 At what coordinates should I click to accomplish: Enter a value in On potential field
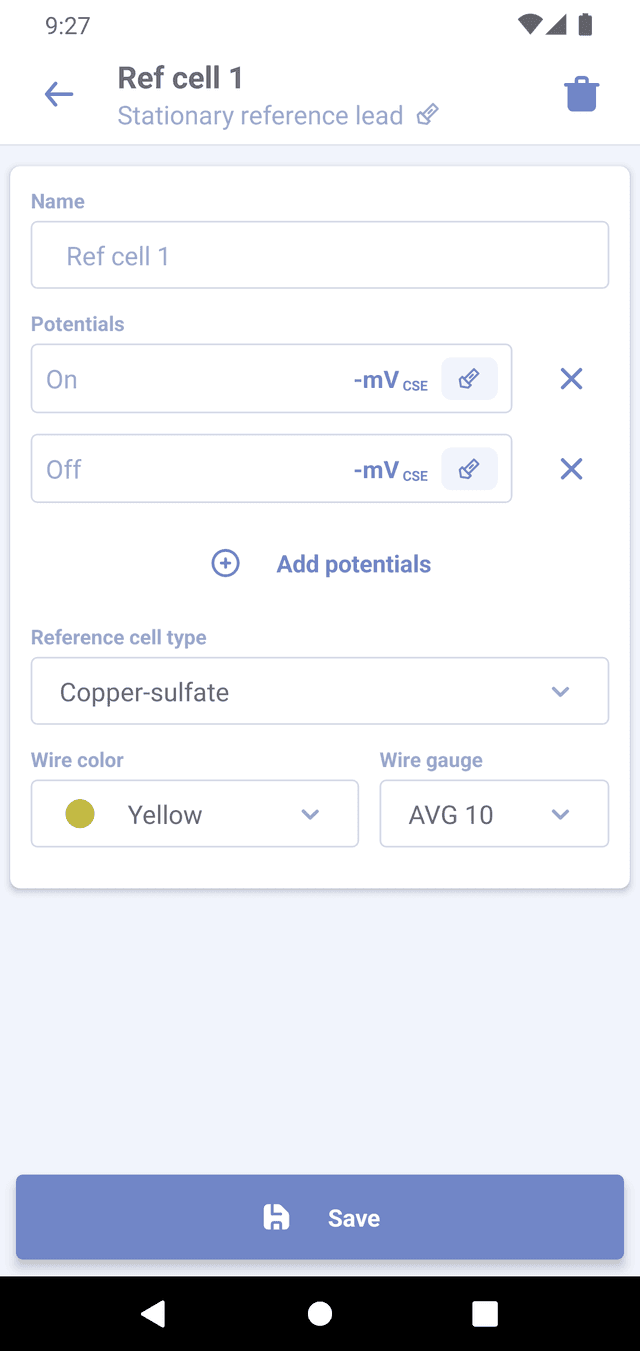click(x=190, y=379)
